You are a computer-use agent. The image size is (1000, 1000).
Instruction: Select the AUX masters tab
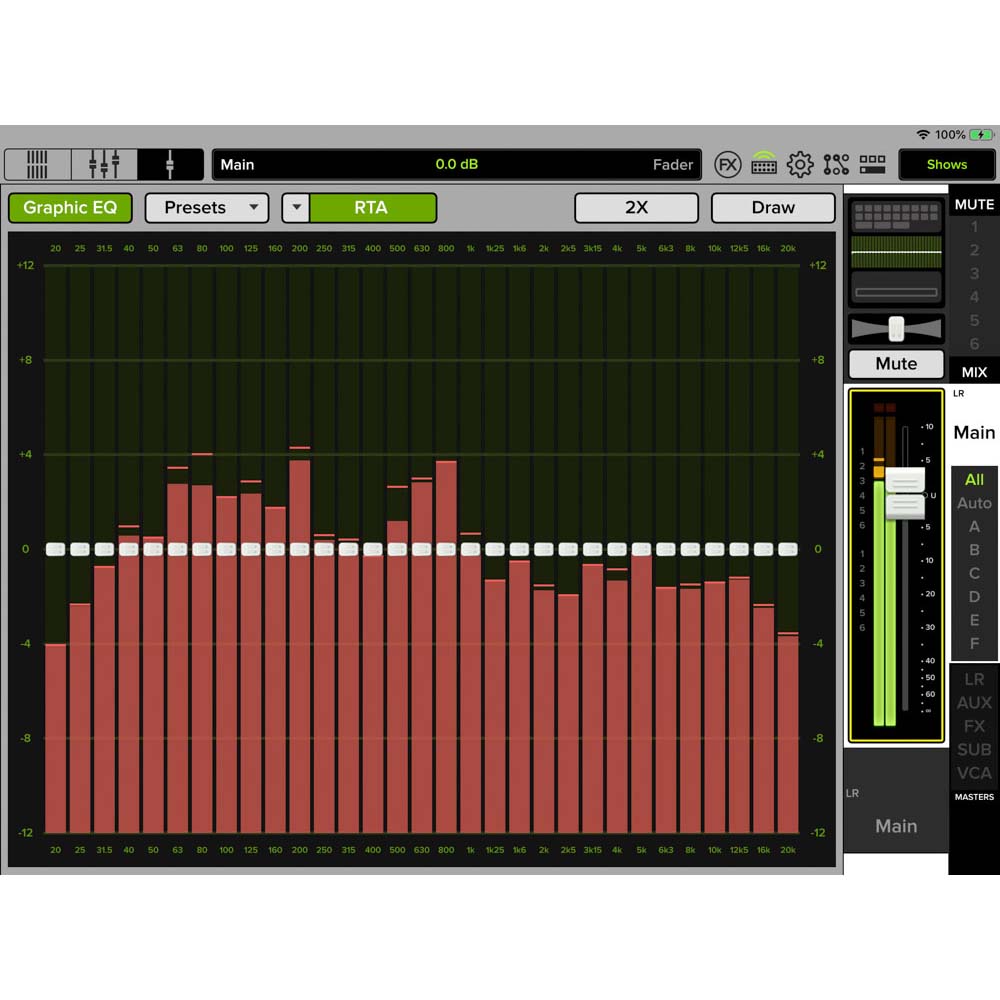tap(973, 703)
